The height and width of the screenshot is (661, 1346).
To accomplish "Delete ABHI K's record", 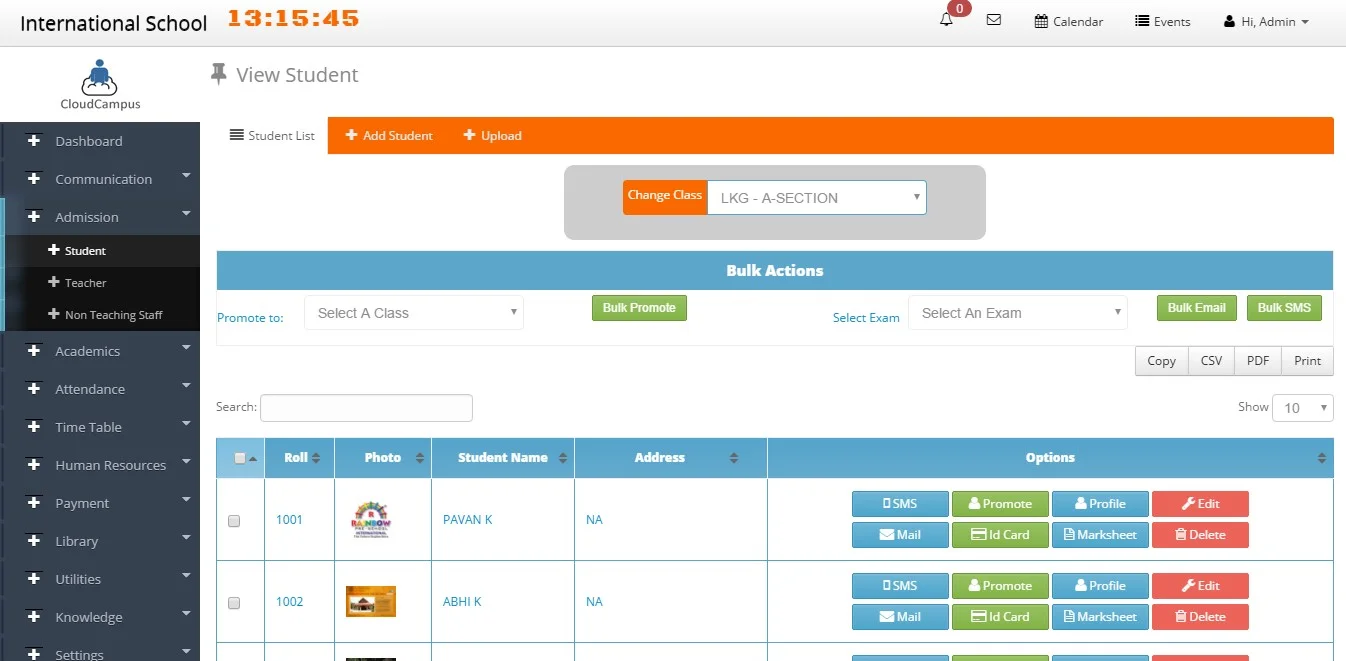I will (1200, 617).
